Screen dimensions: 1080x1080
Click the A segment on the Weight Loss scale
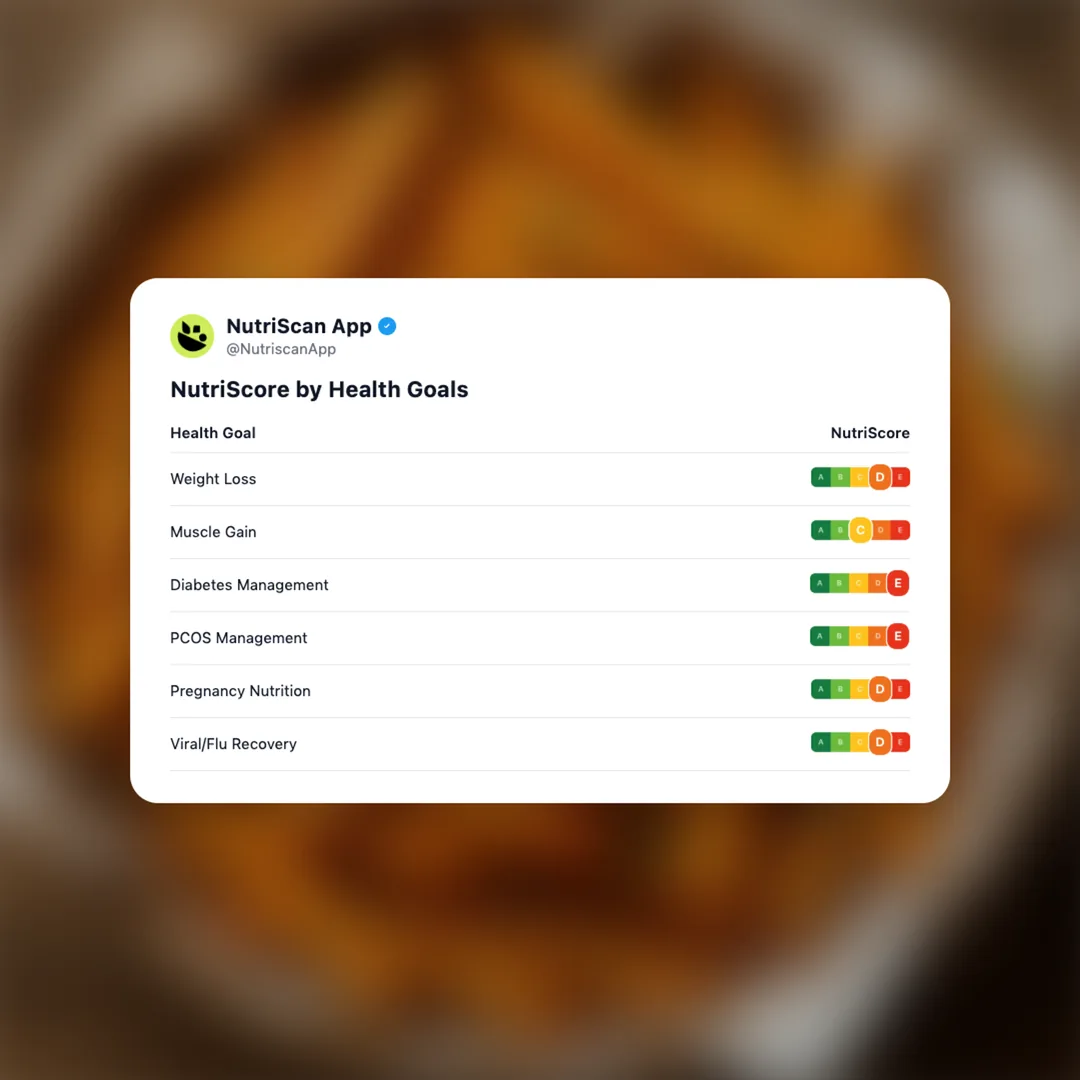820,477
